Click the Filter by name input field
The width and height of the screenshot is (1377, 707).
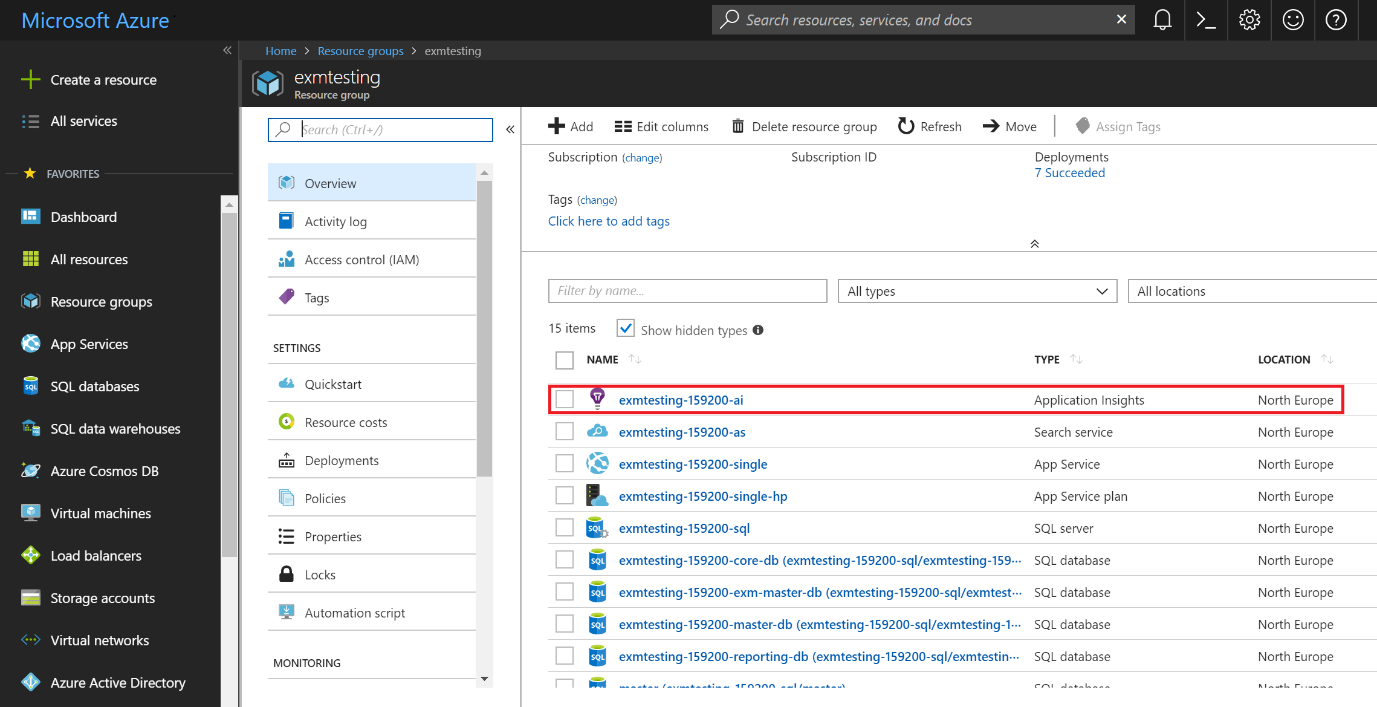click(x=687, y=290)
